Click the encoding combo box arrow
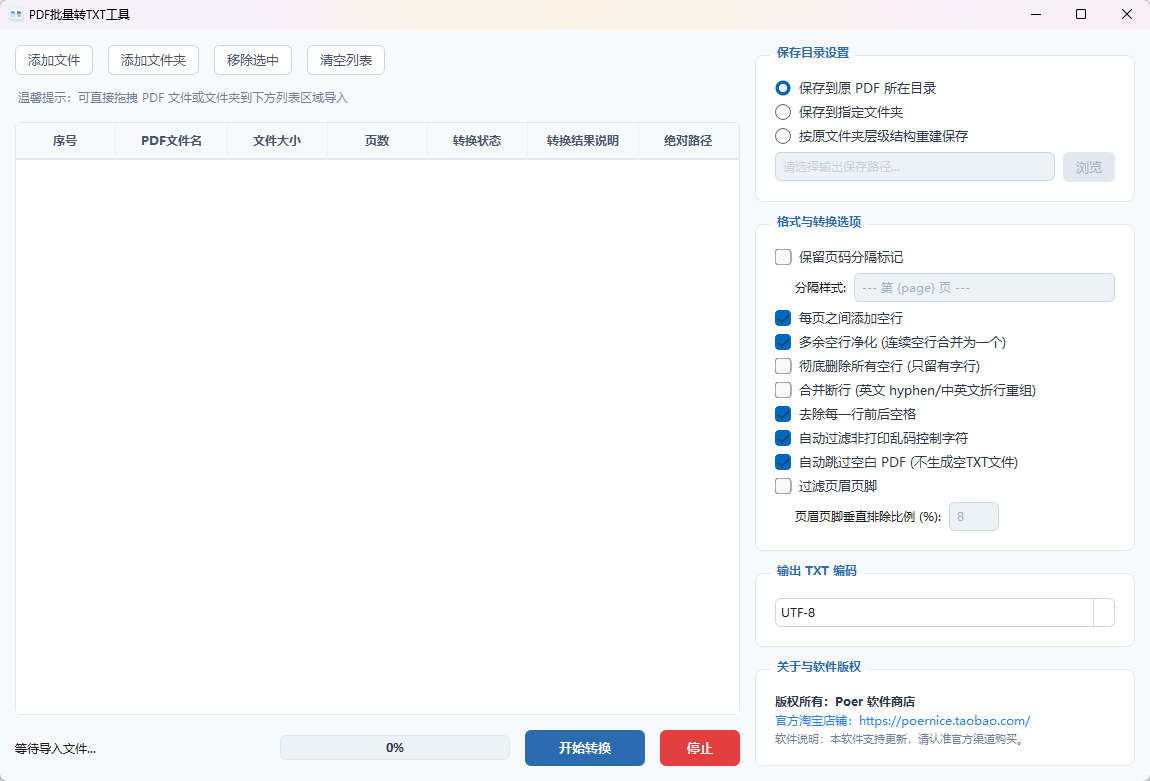 pyautogui.click(x=1104, y=612)
